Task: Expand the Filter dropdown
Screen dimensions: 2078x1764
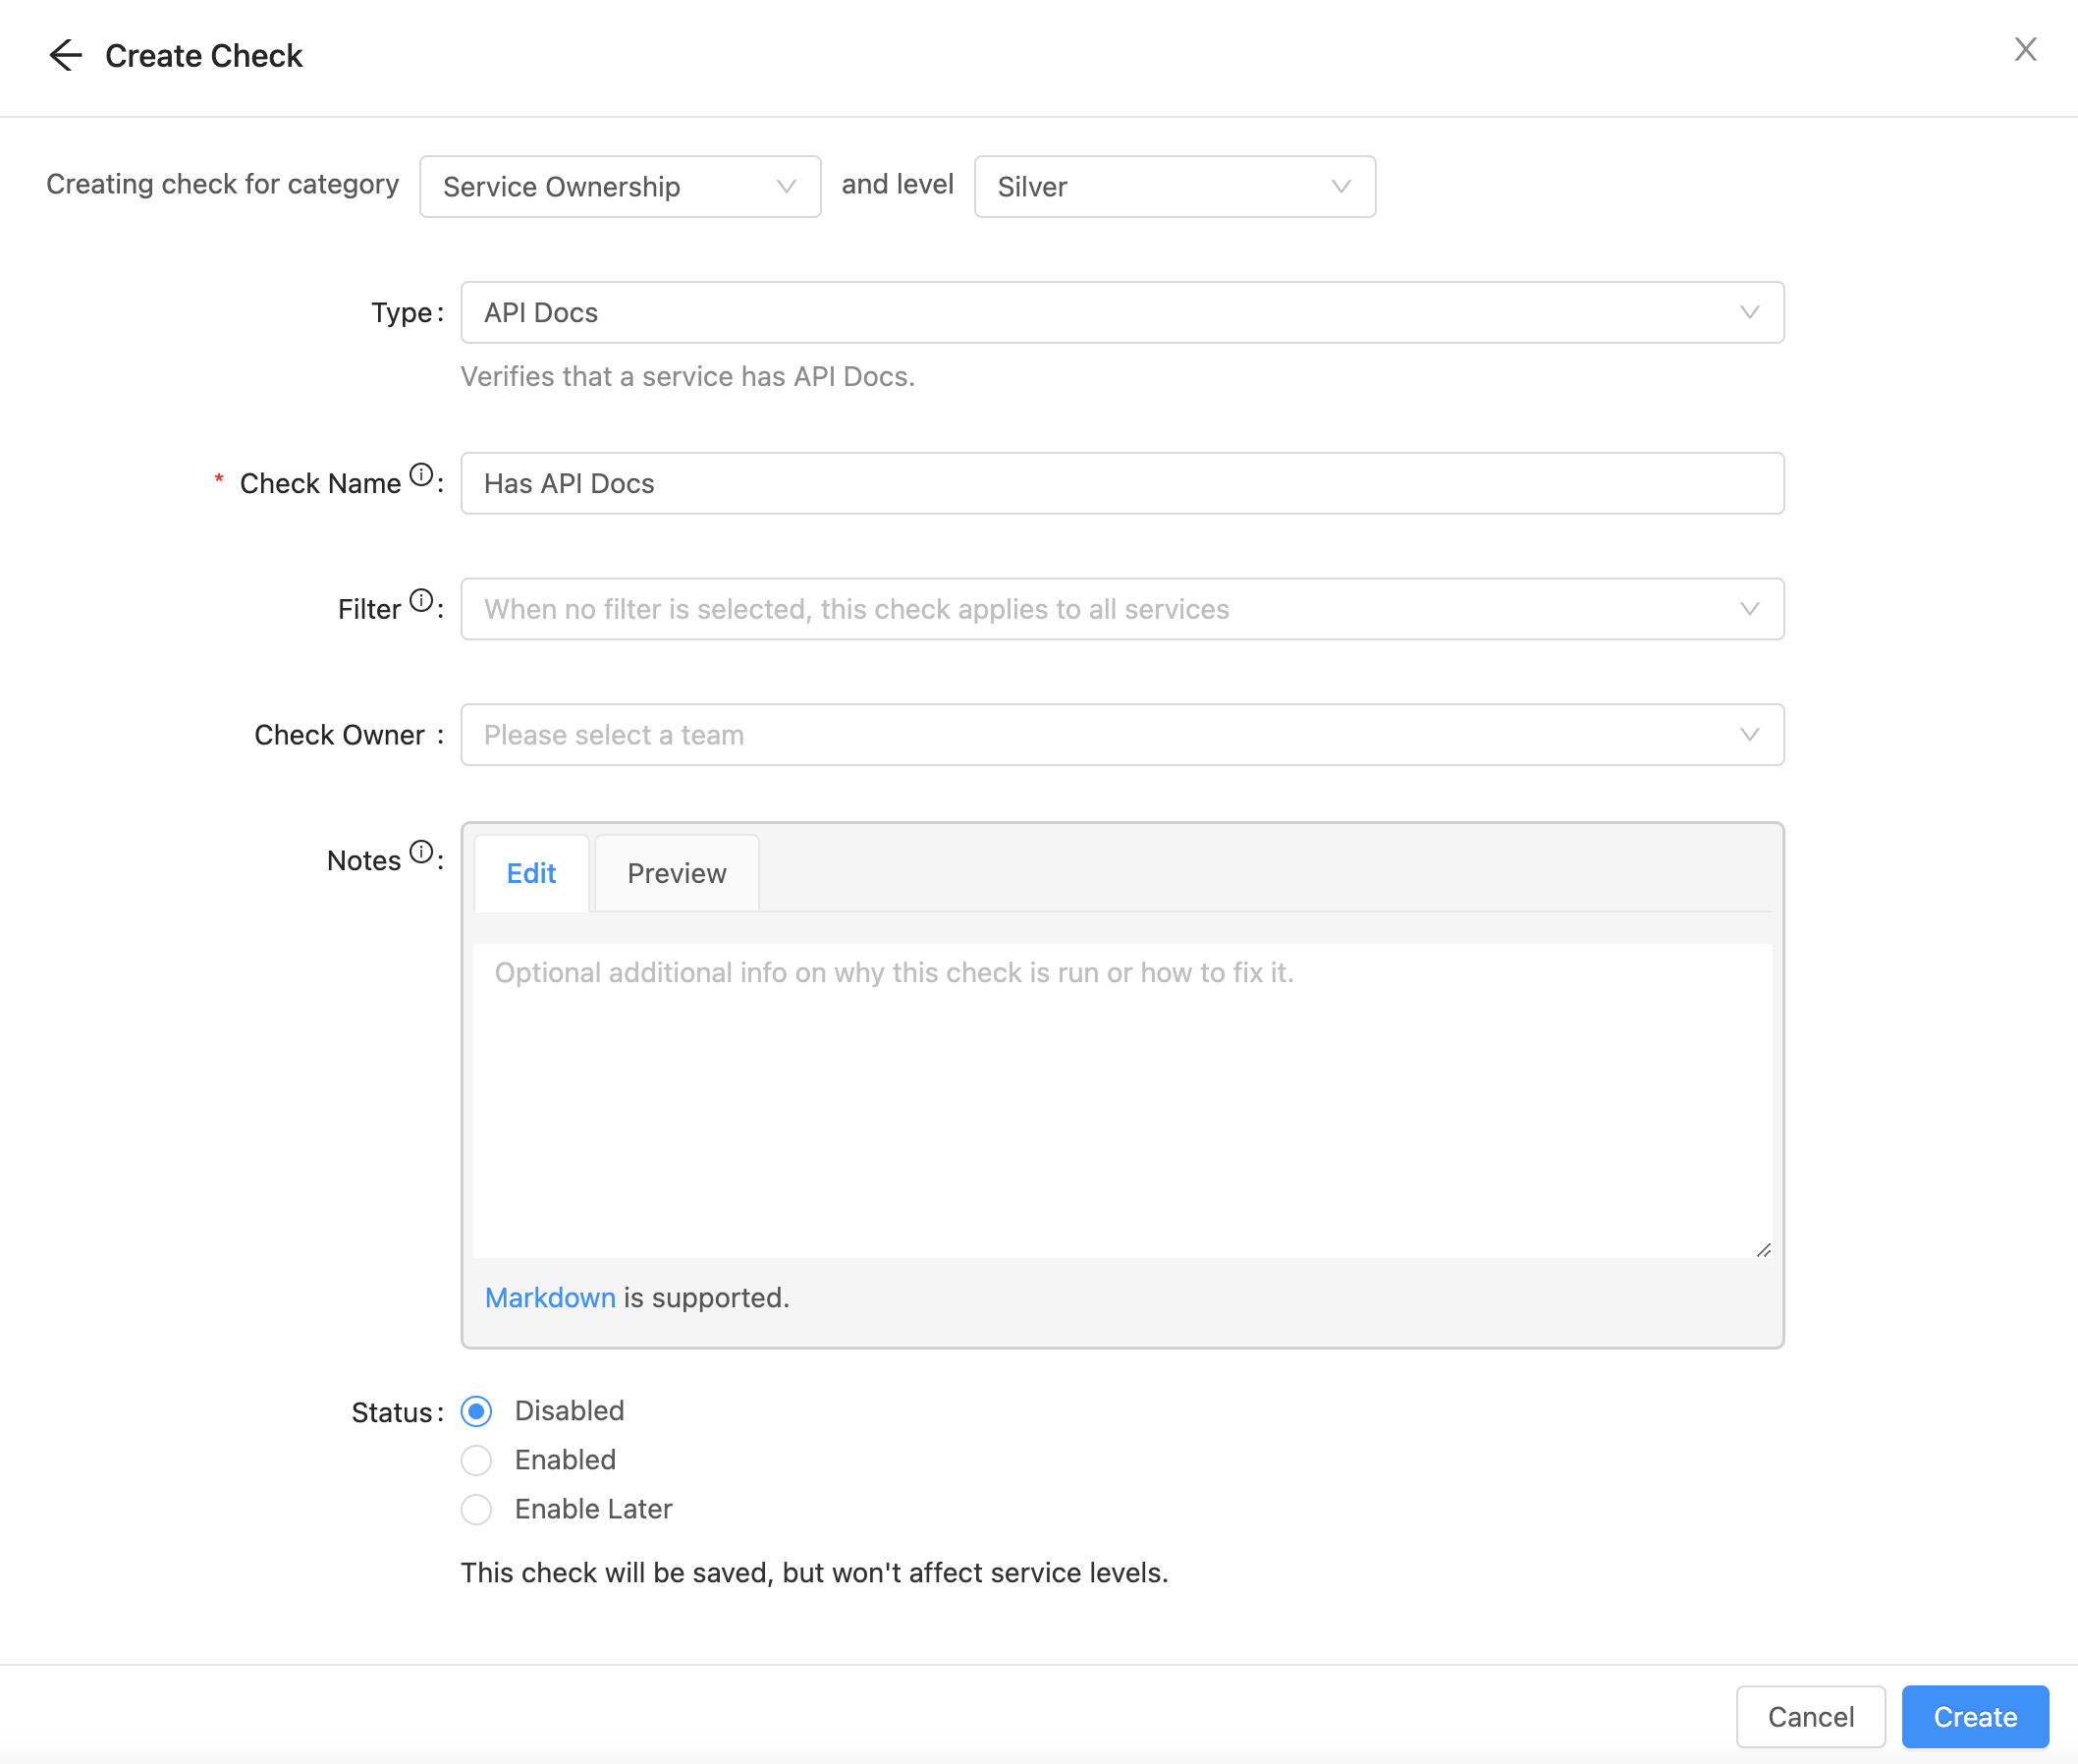Action: click(x=1122, y=609)
